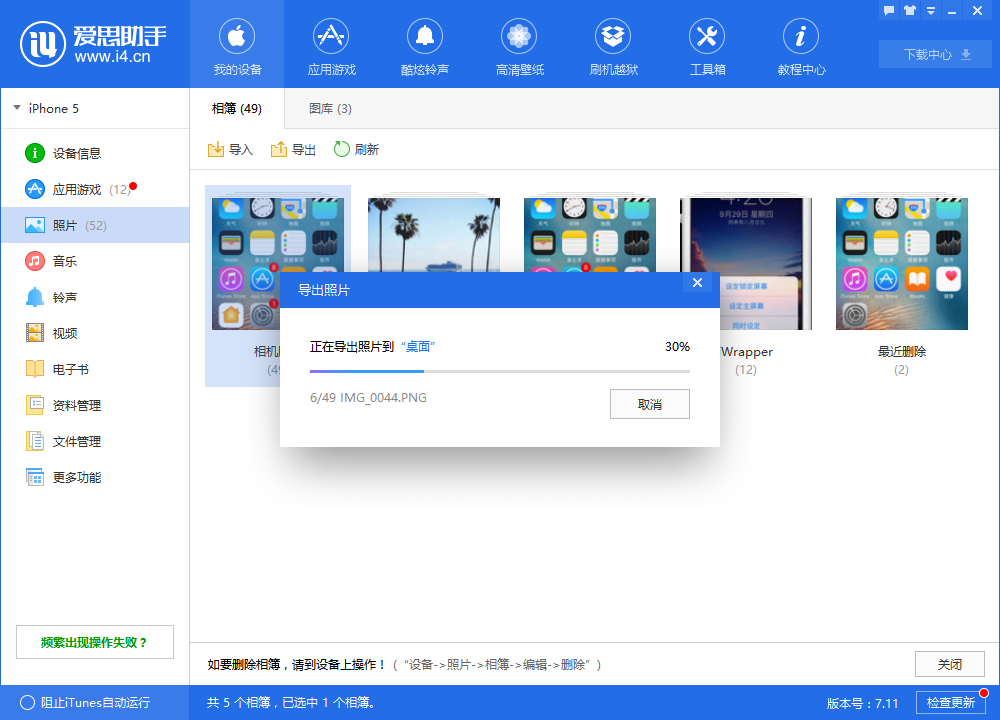Click the export progress bar at 30%

coord(500,371)
